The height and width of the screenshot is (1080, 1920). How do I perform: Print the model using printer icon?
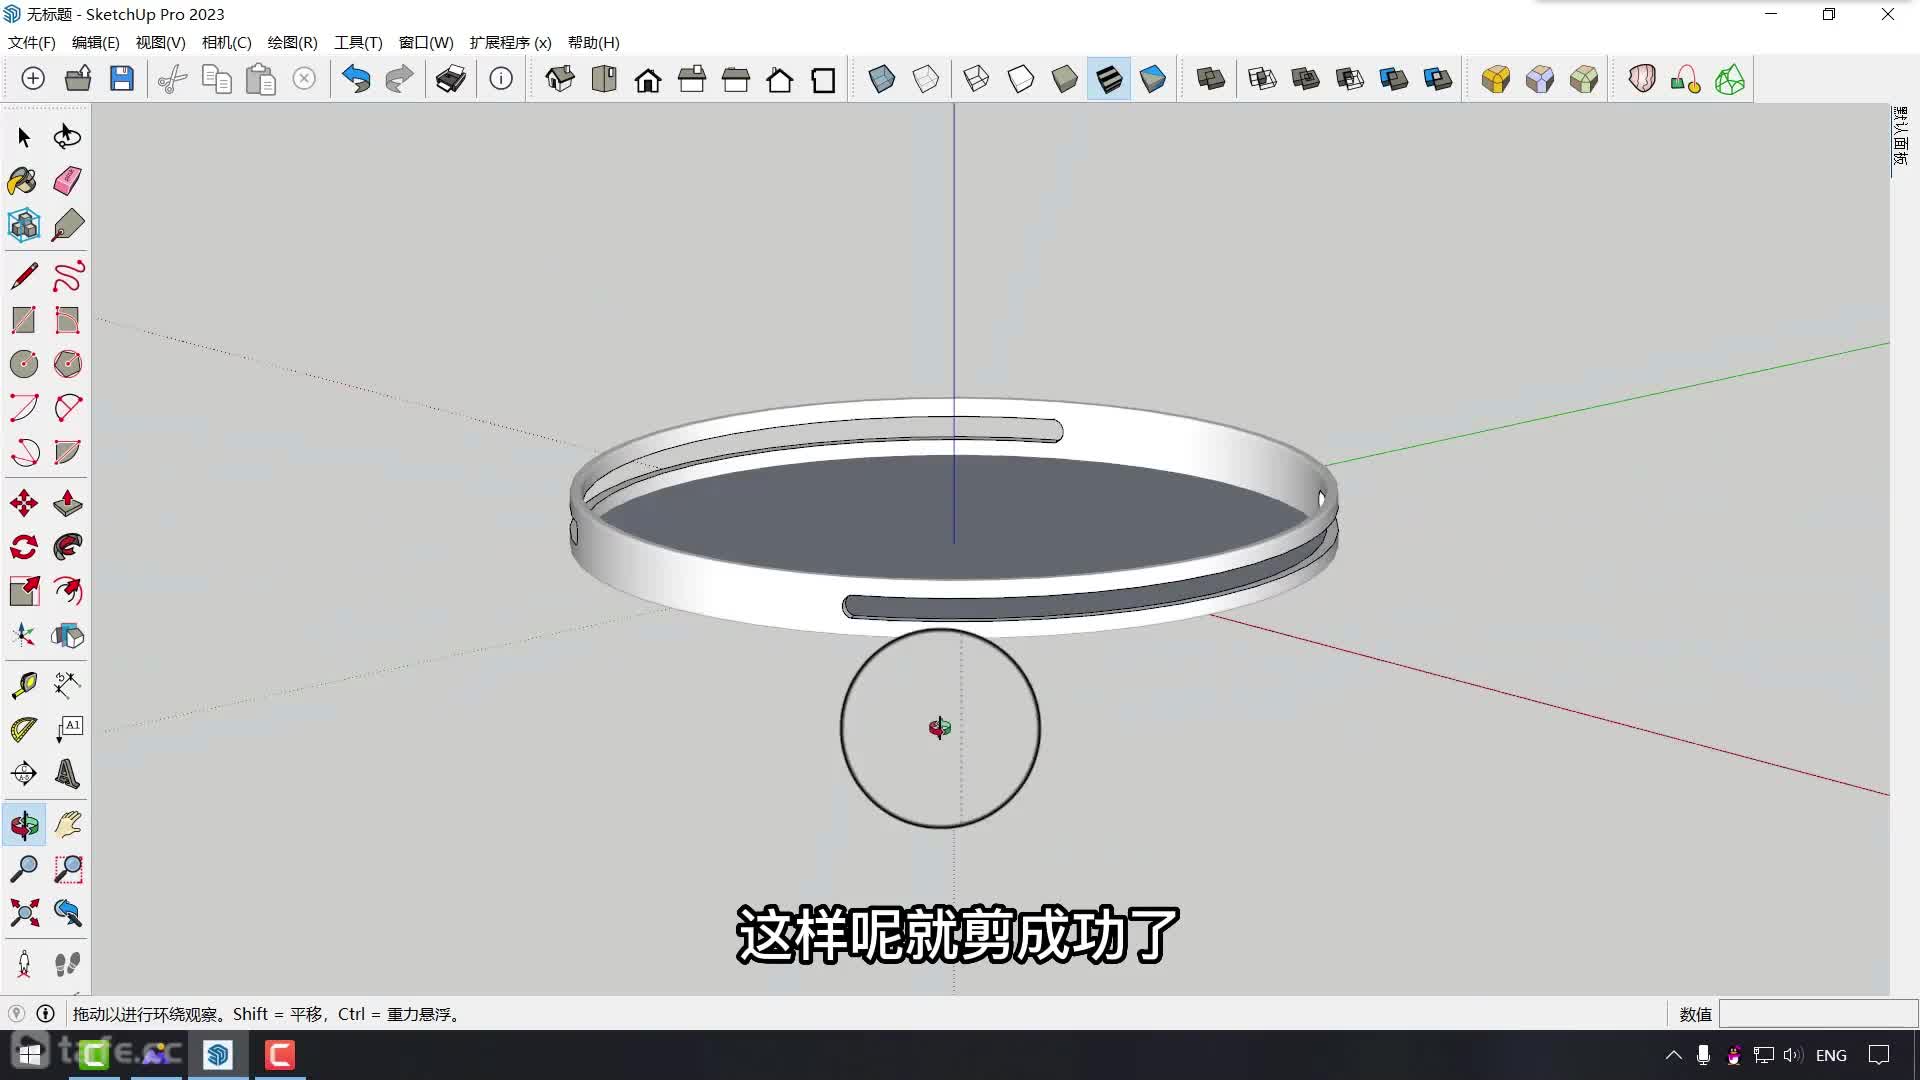point(451,79)
